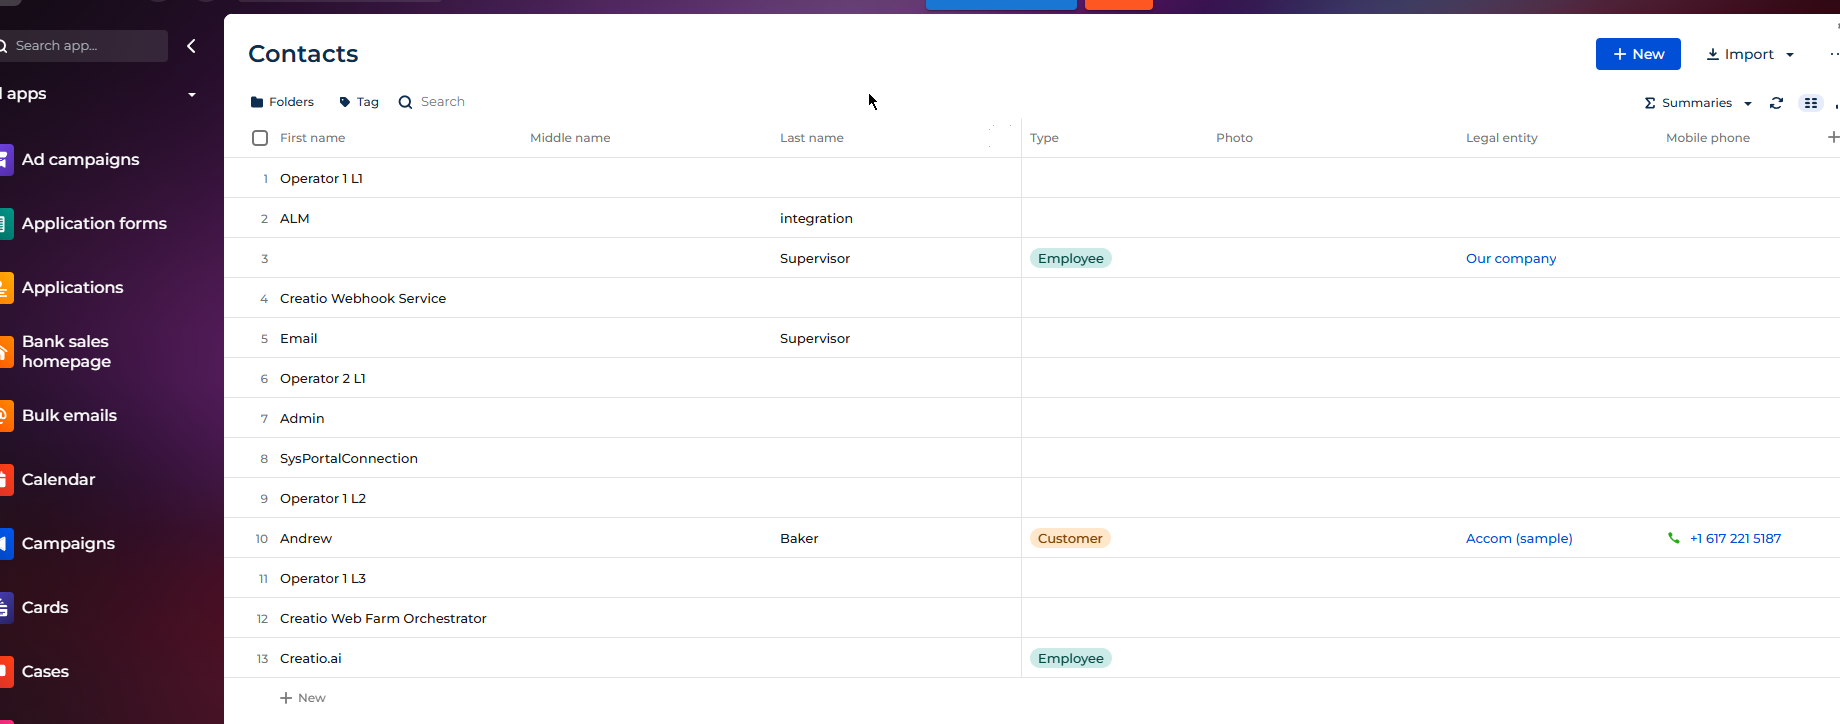Add a column with the plus icon
Viewport: 1840px width, 724px height.
(x=1832, y=137)
